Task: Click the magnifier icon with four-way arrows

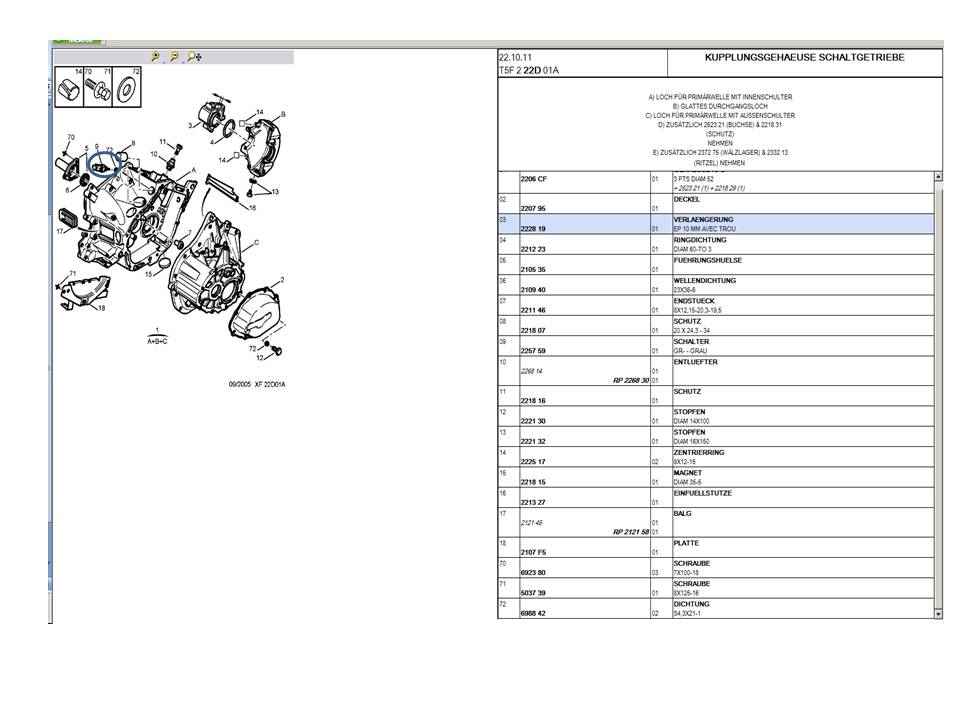Action: [193, 57]
